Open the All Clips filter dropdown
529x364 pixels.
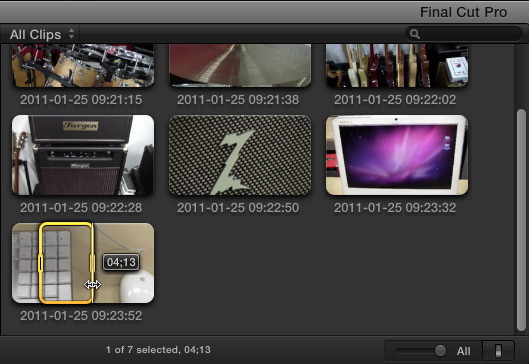pos(42,34)
